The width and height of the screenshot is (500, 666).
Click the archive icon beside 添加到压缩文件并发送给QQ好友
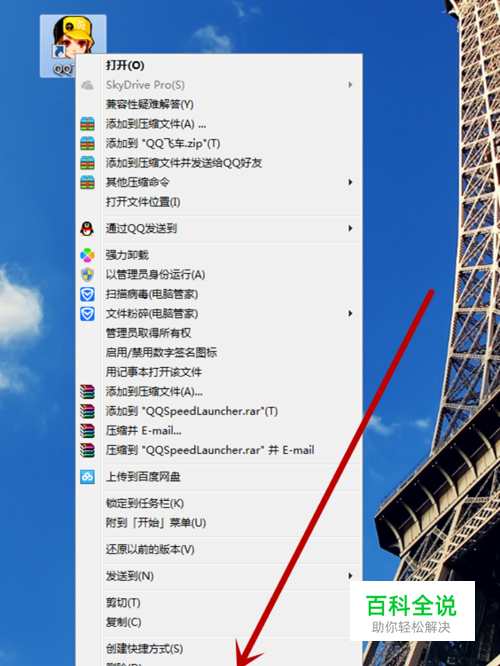[x=88, y=163]
